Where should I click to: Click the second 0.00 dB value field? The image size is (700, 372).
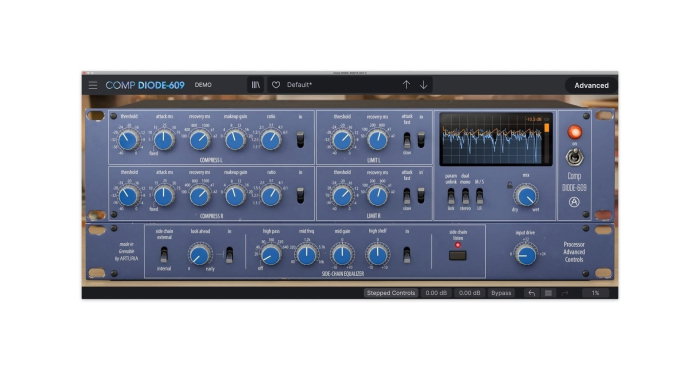pos(470,293)
